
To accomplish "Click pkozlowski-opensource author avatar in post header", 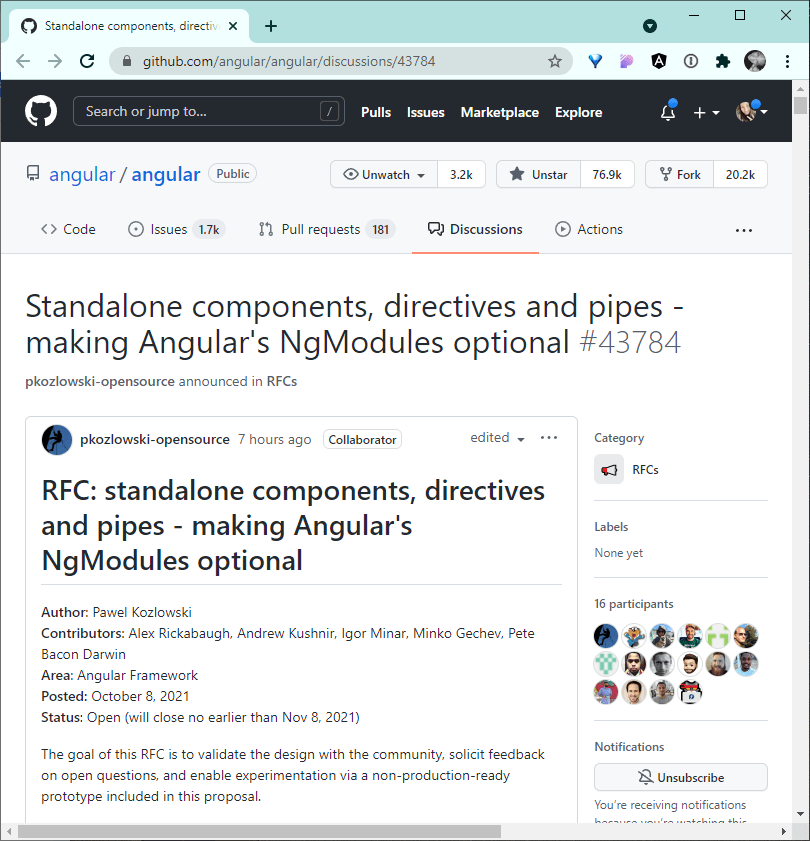I will pos(57,440).
